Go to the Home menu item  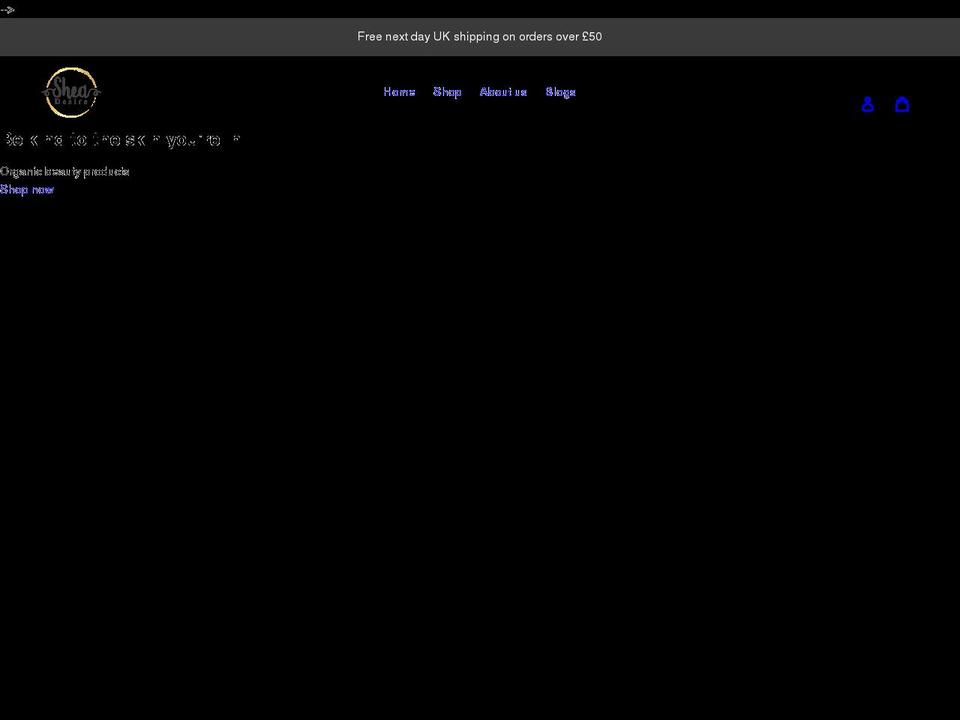coord(399,92)
